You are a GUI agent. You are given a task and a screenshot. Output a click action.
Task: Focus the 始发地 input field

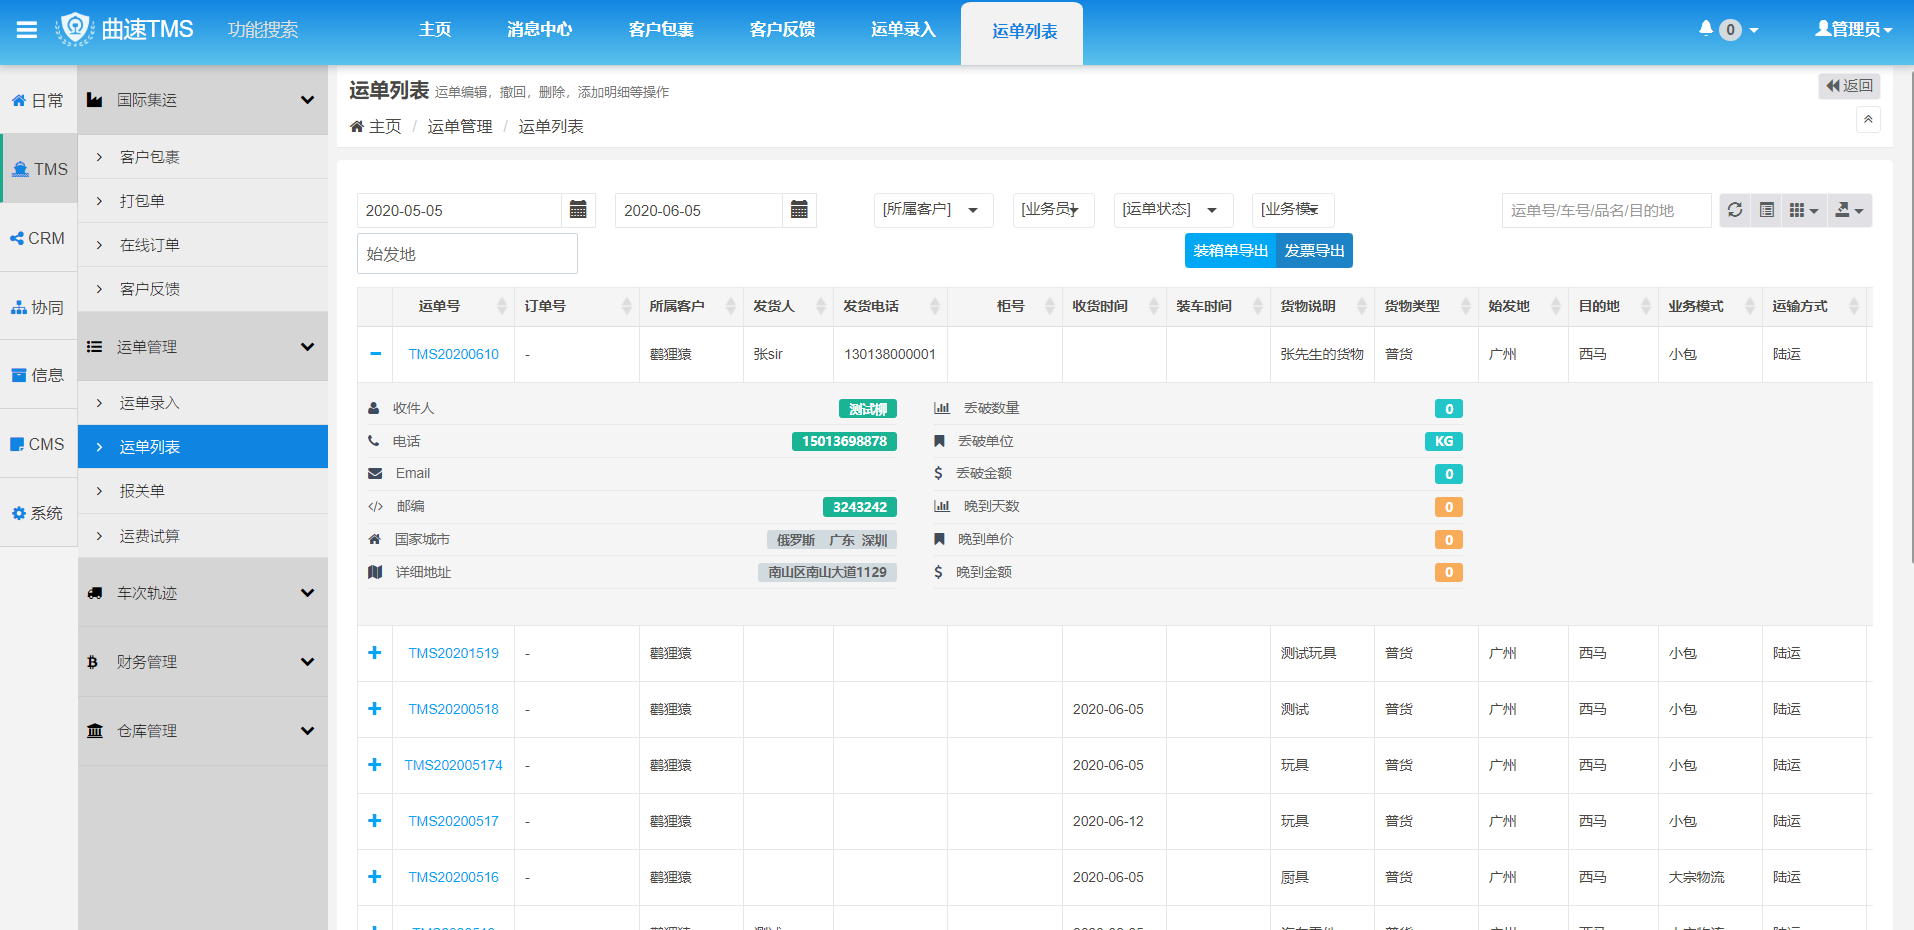pos(467,254)
